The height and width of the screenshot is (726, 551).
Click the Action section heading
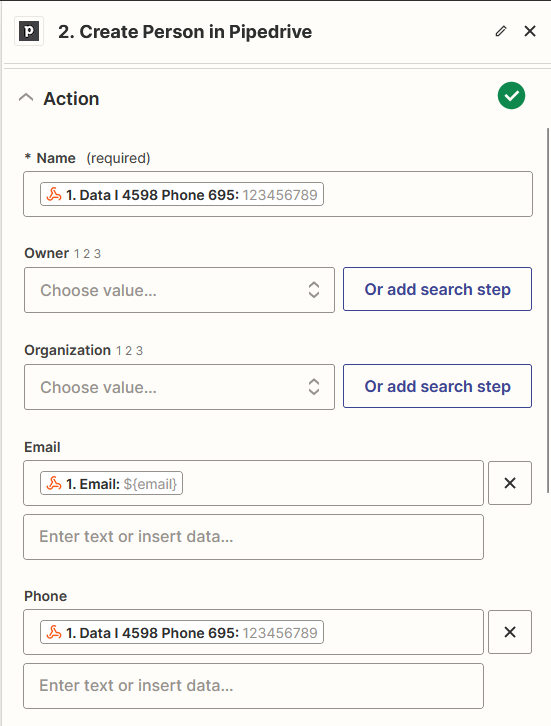(71, 99)
